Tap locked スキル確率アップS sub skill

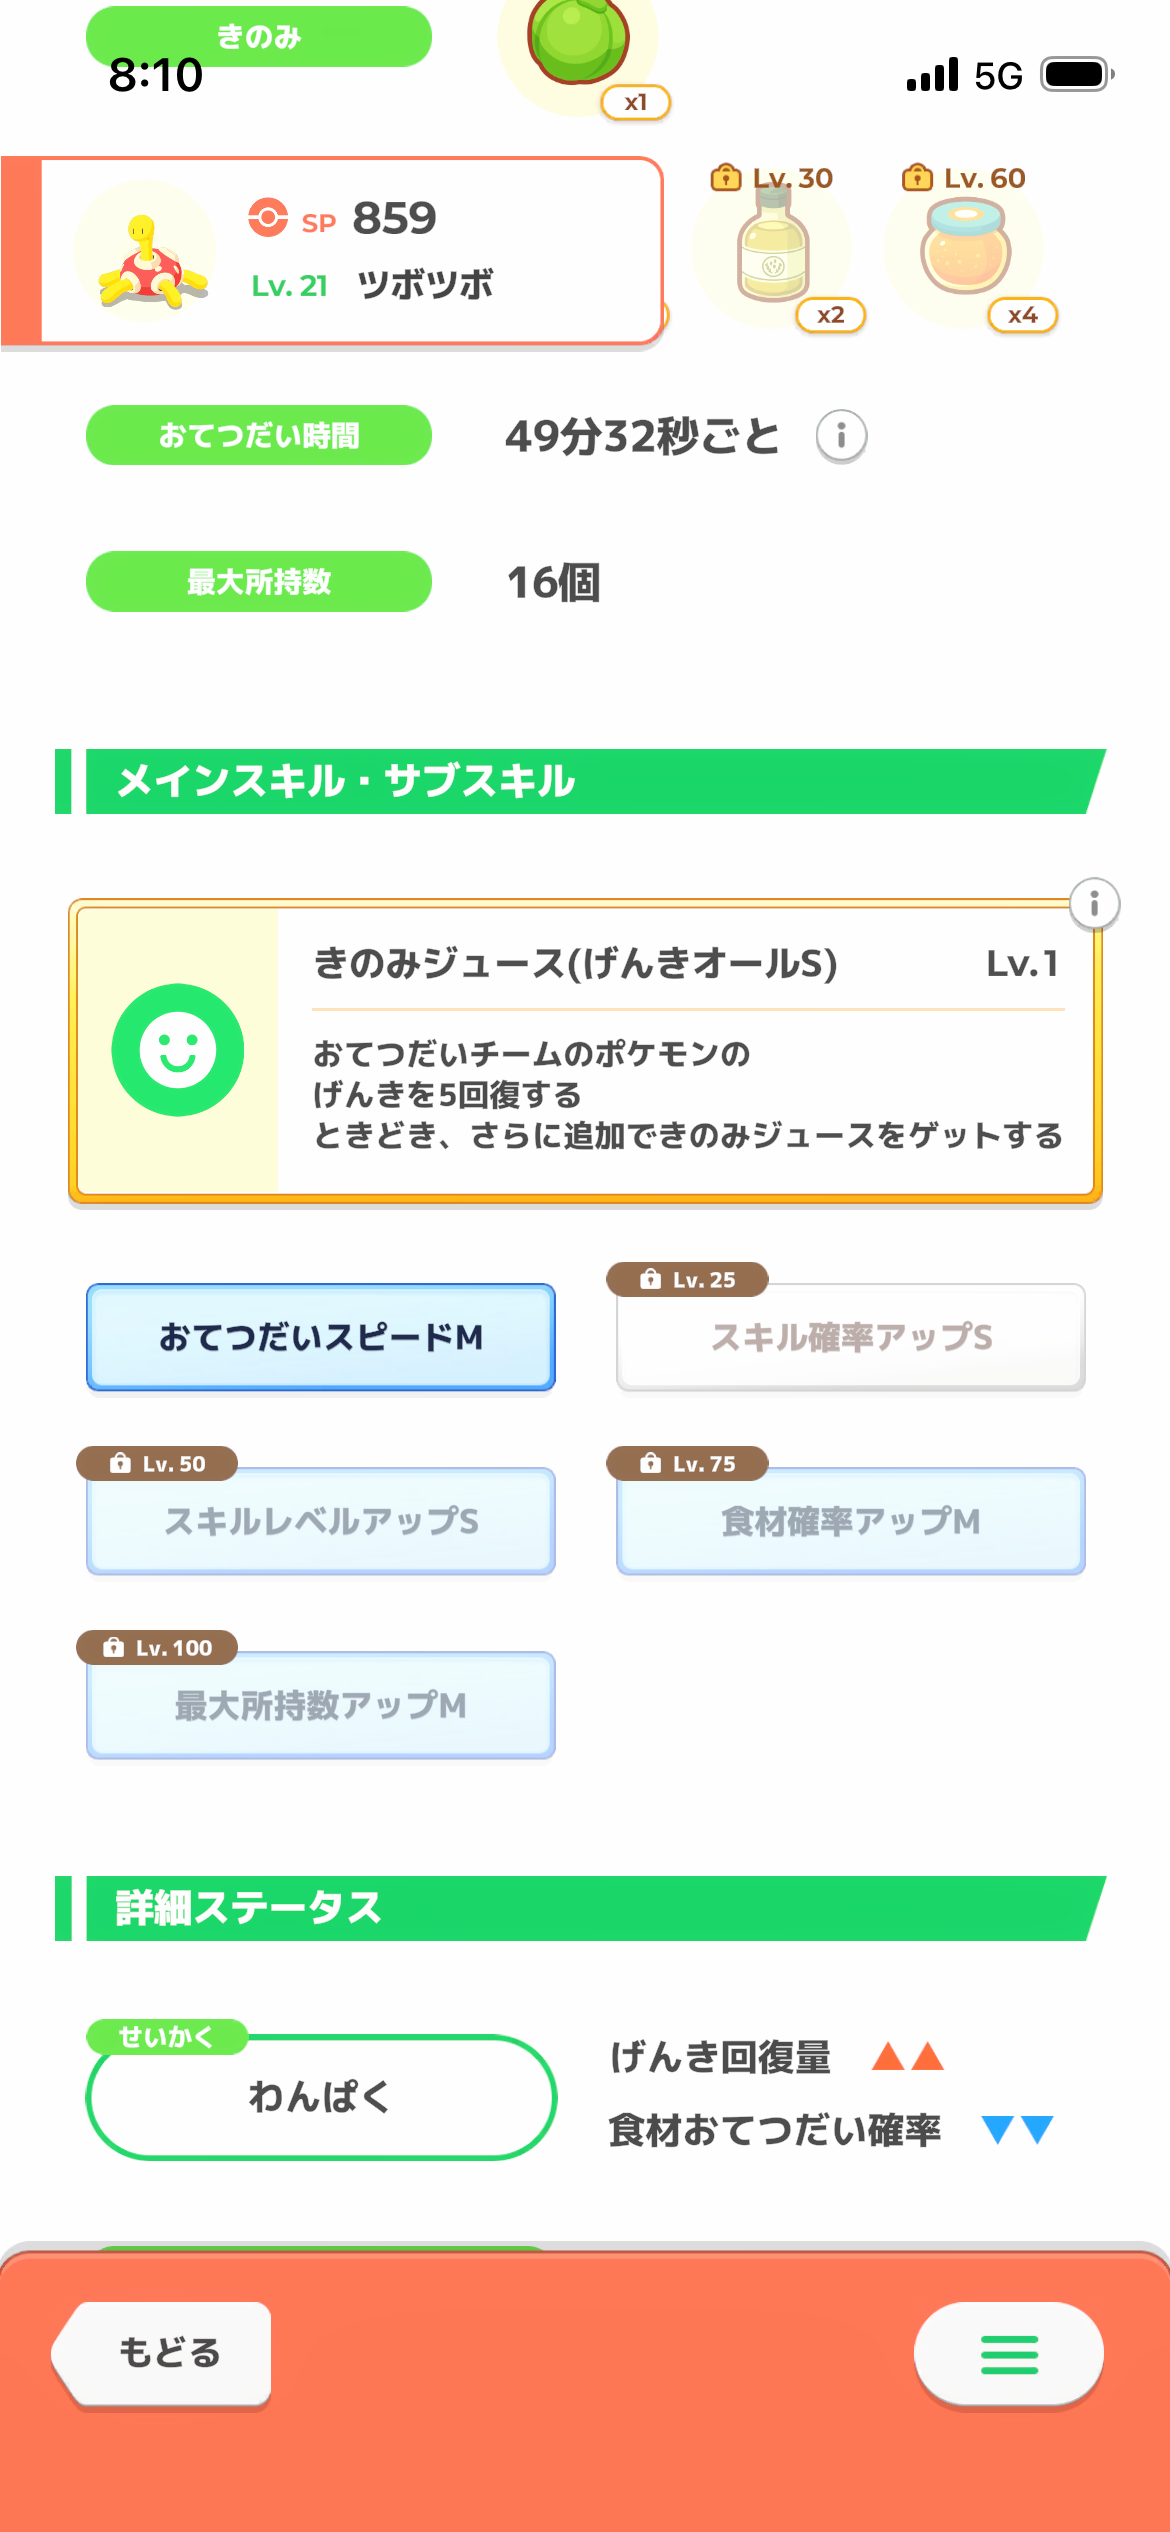tap(851, 1337)
